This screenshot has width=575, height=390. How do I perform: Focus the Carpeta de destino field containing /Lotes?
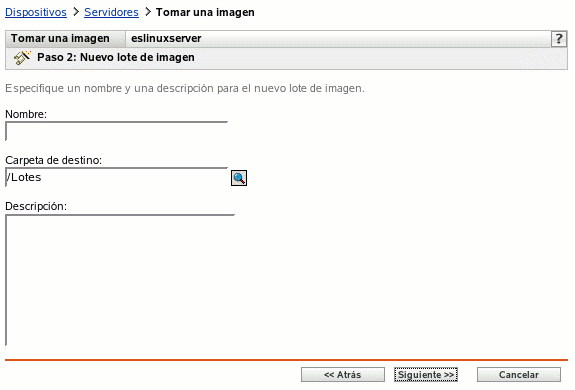point(117,177)
